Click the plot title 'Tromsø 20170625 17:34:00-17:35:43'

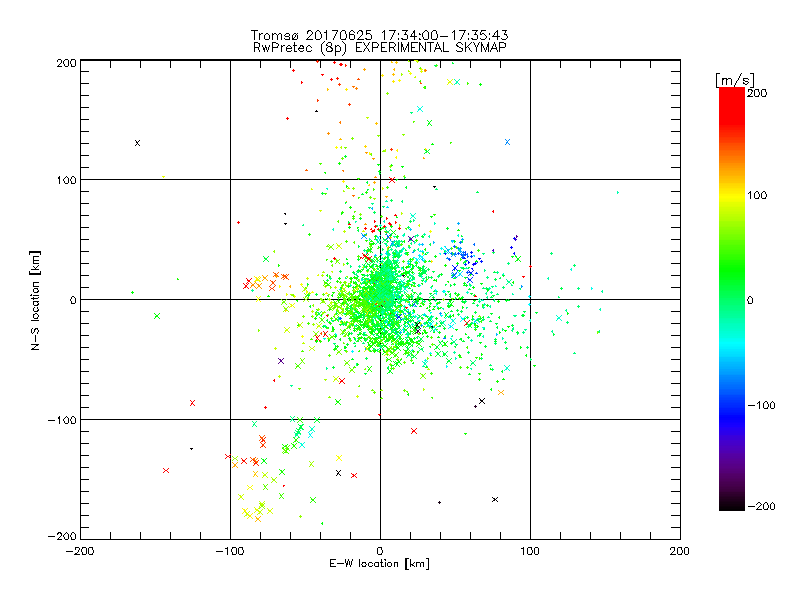[x=379, y=35]
